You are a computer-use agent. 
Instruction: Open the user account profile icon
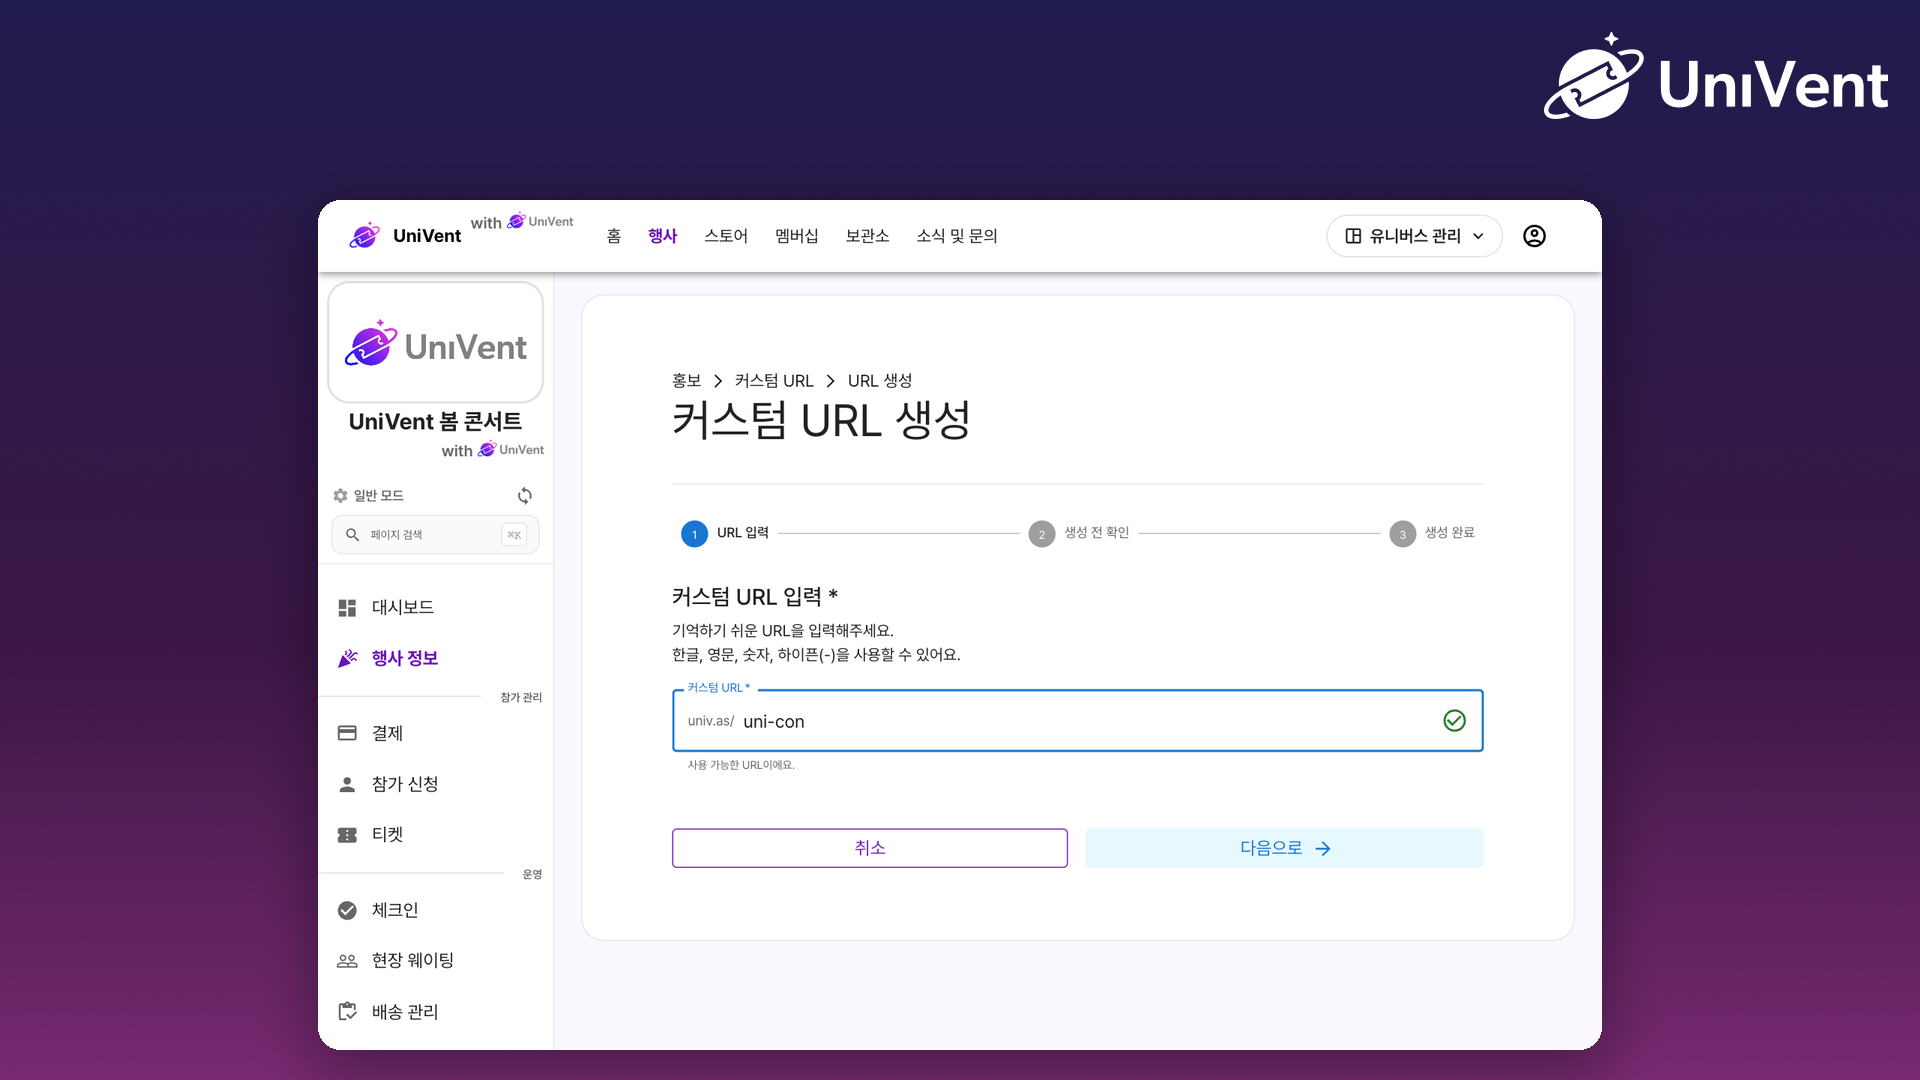point(1534,236)
